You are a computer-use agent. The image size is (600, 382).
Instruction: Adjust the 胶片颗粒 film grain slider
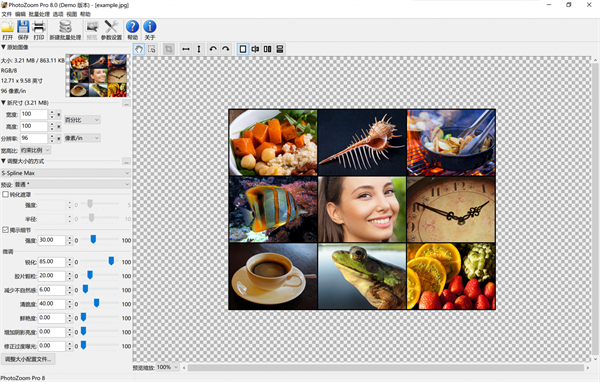[90, 275]
